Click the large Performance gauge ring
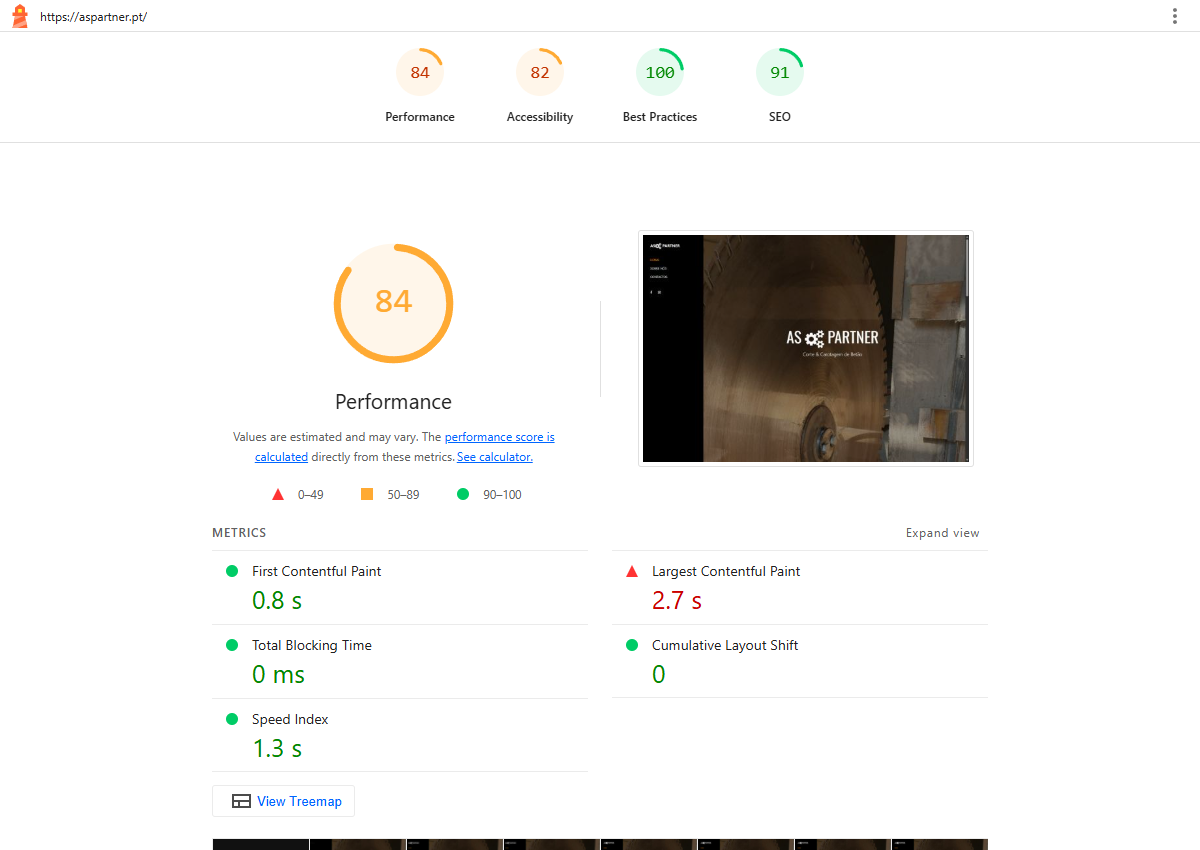Image resolution: width=1200 pixels, height=850 pixels. (393, 304)
